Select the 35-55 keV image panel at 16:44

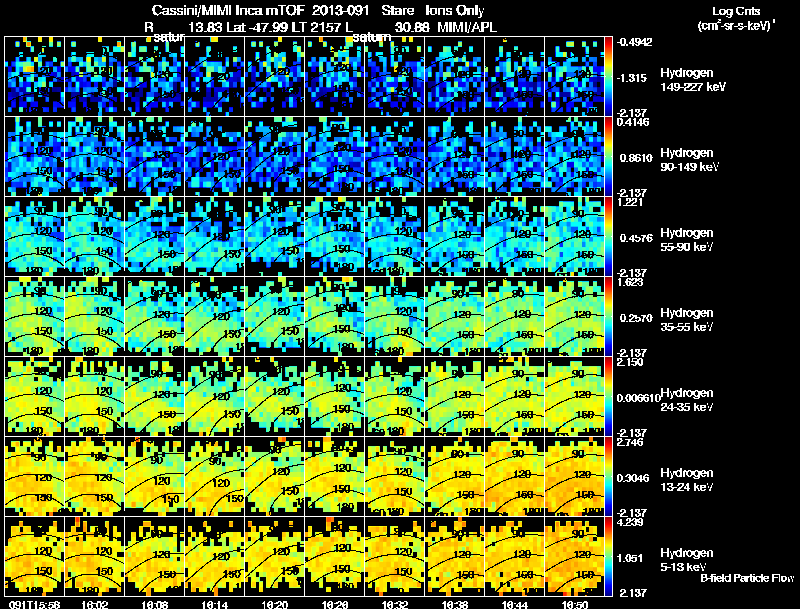[515, 316]
